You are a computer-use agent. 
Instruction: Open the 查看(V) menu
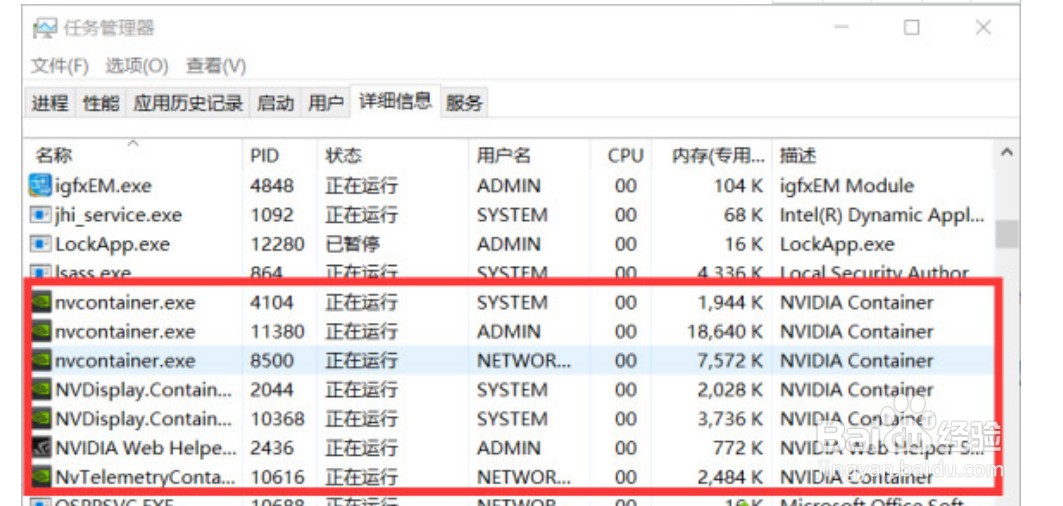coord(216,66)
